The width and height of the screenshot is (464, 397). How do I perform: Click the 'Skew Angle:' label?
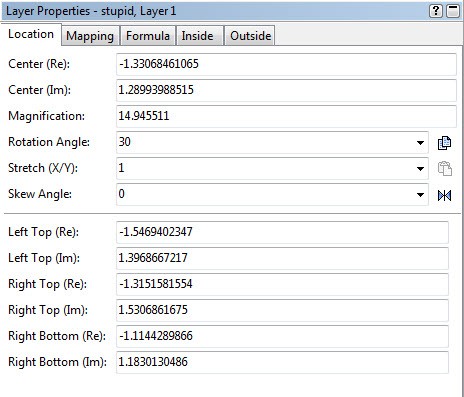pos(40,194)
